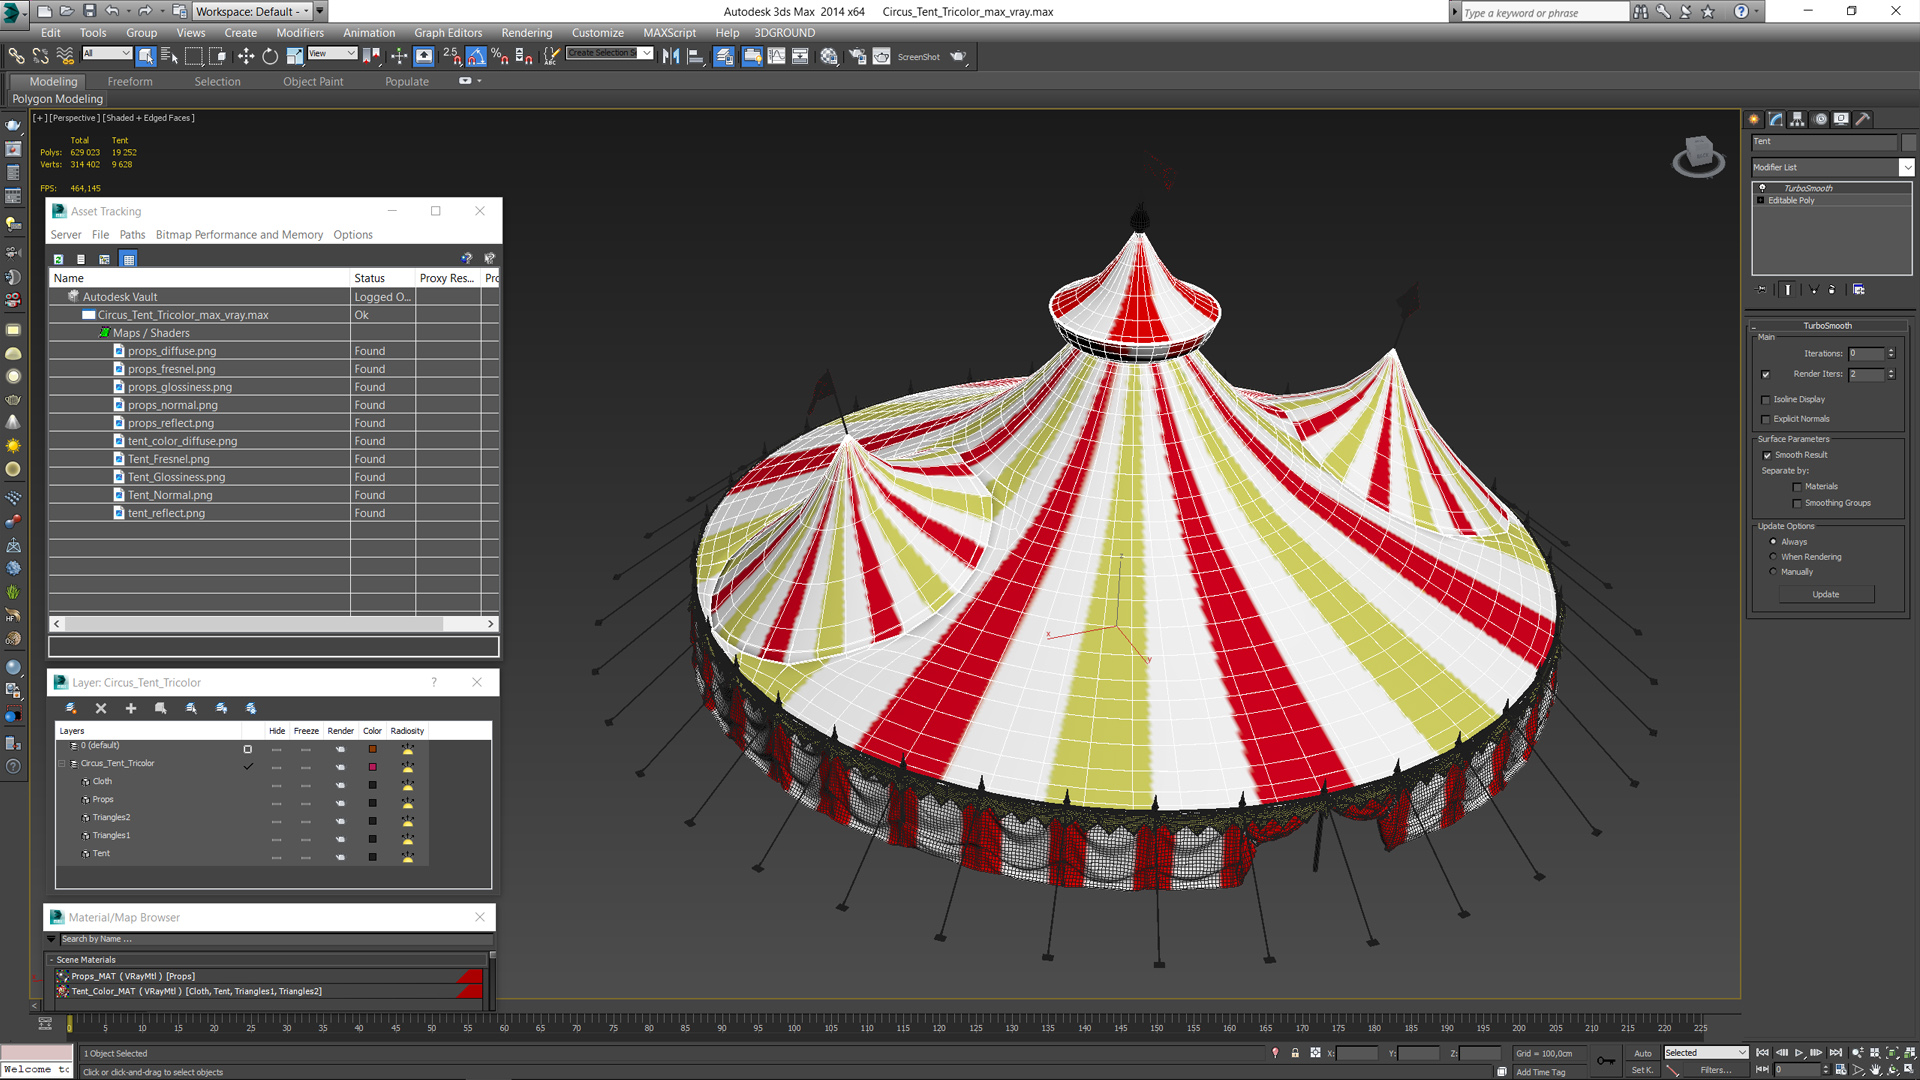Click Play Animation button
1920x1080 pixels.
(x=1799, y=1052)
